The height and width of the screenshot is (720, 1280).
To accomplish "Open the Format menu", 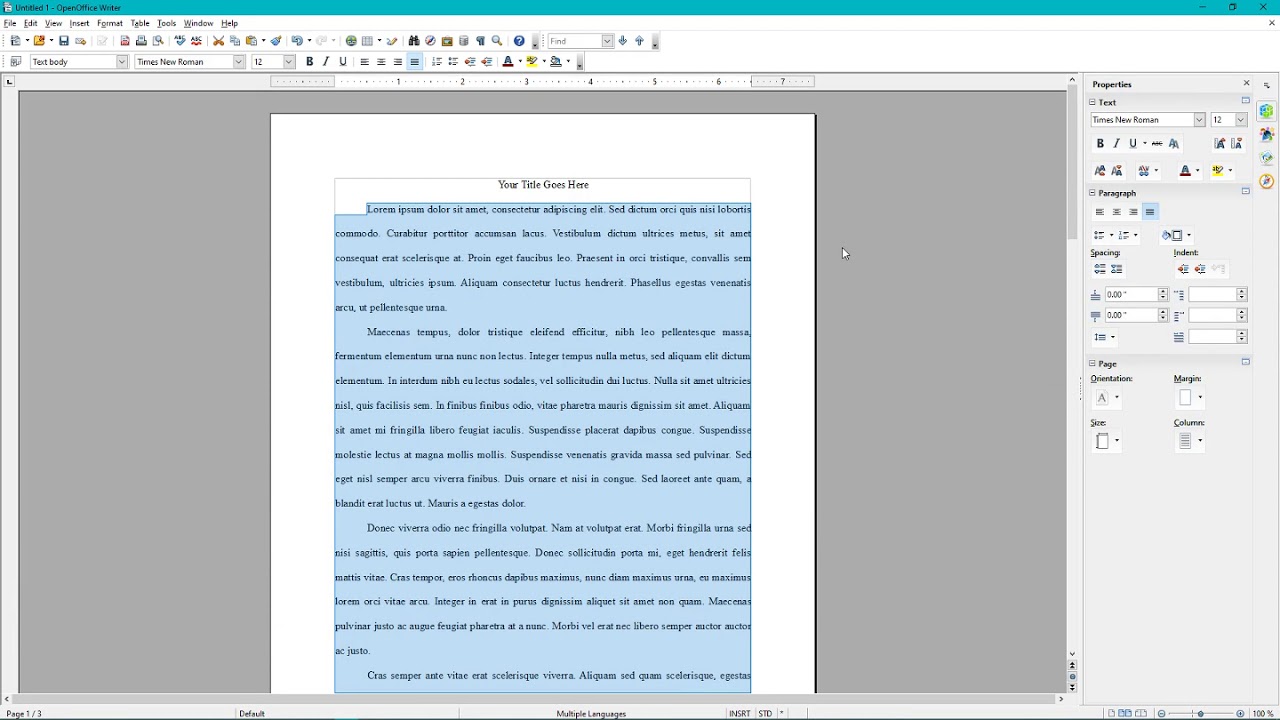I will (110, 23).
